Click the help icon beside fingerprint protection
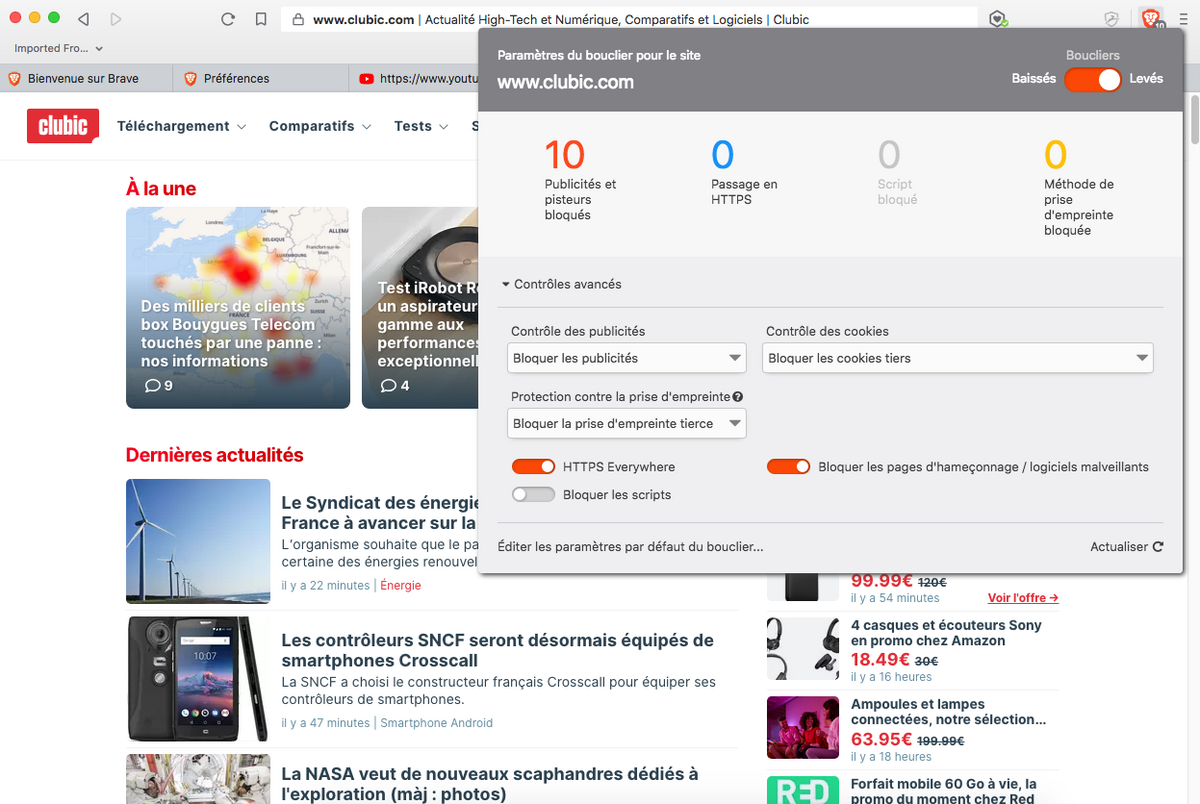Viewport: 1200px width, 804px height. [738, 397]
